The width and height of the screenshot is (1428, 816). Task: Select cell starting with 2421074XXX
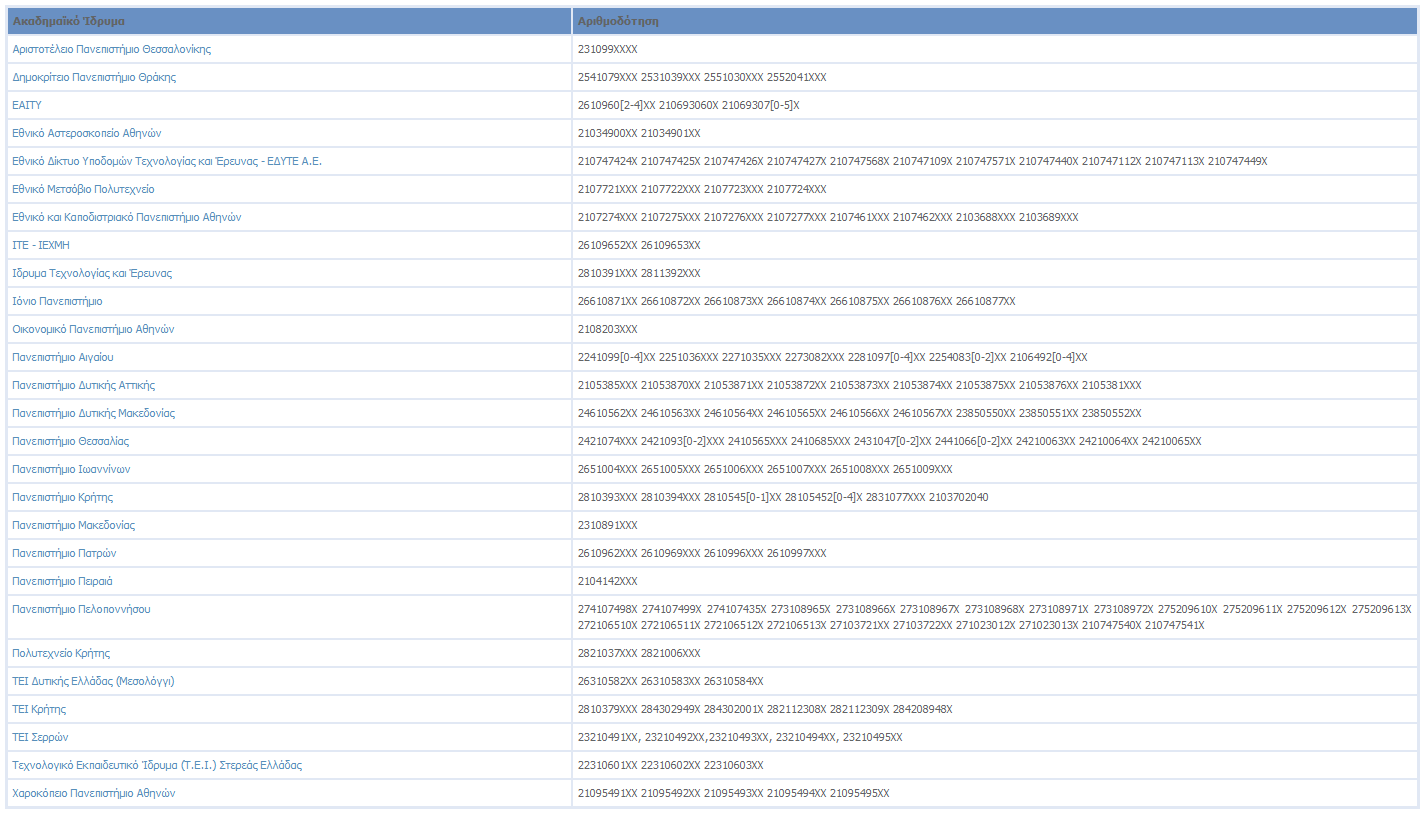tap(995, 441)
